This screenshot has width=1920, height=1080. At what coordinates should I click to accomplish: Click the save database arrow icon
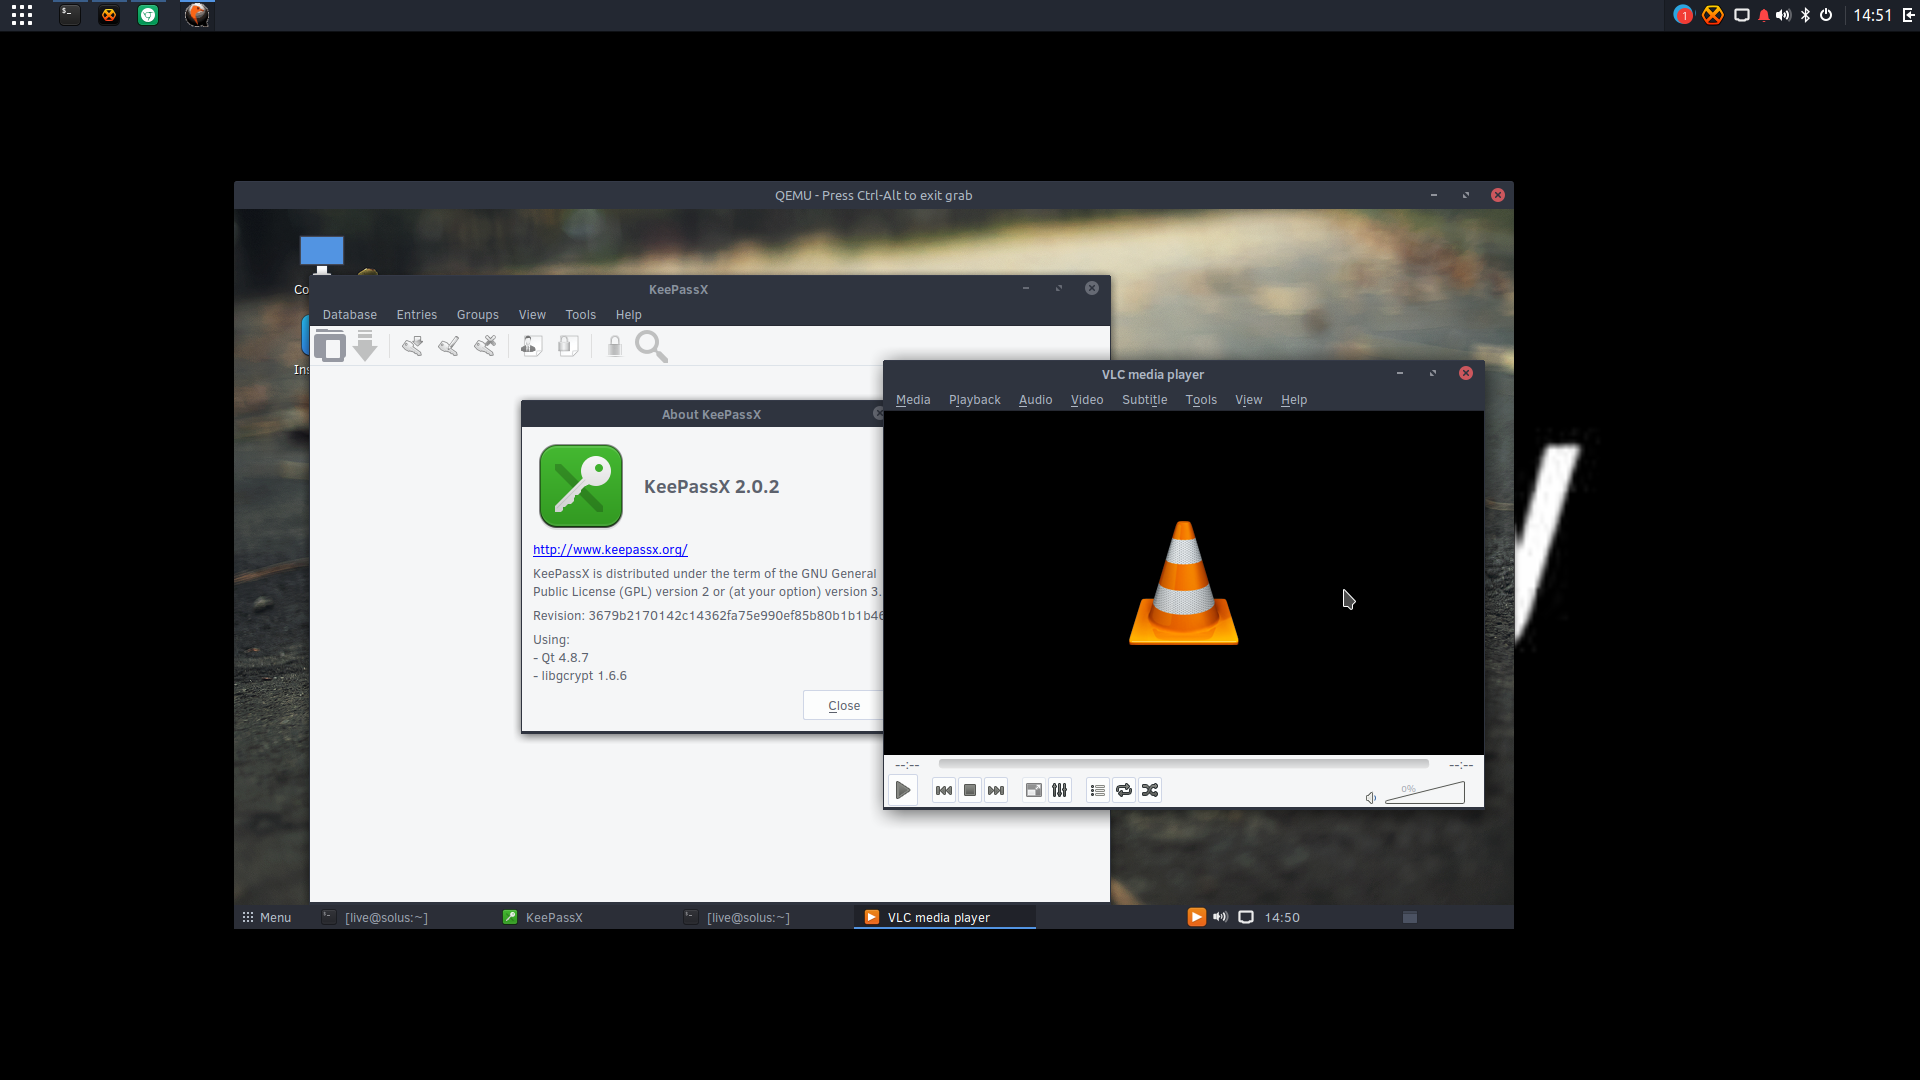365,346
